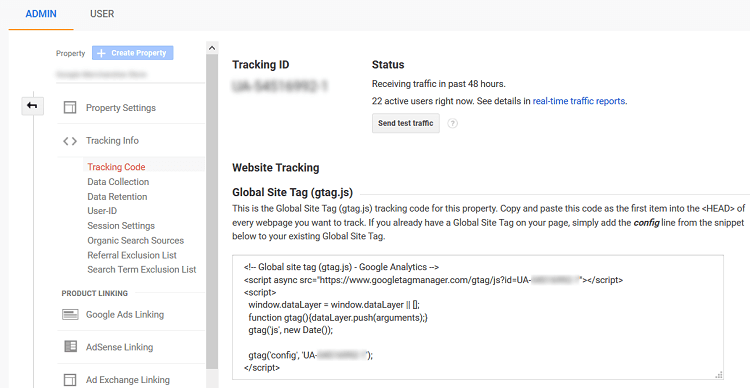750x388 pixels.
Task: Click the 'Receiving traffic in past 48 hours' text
Action: tap(439, 84)
